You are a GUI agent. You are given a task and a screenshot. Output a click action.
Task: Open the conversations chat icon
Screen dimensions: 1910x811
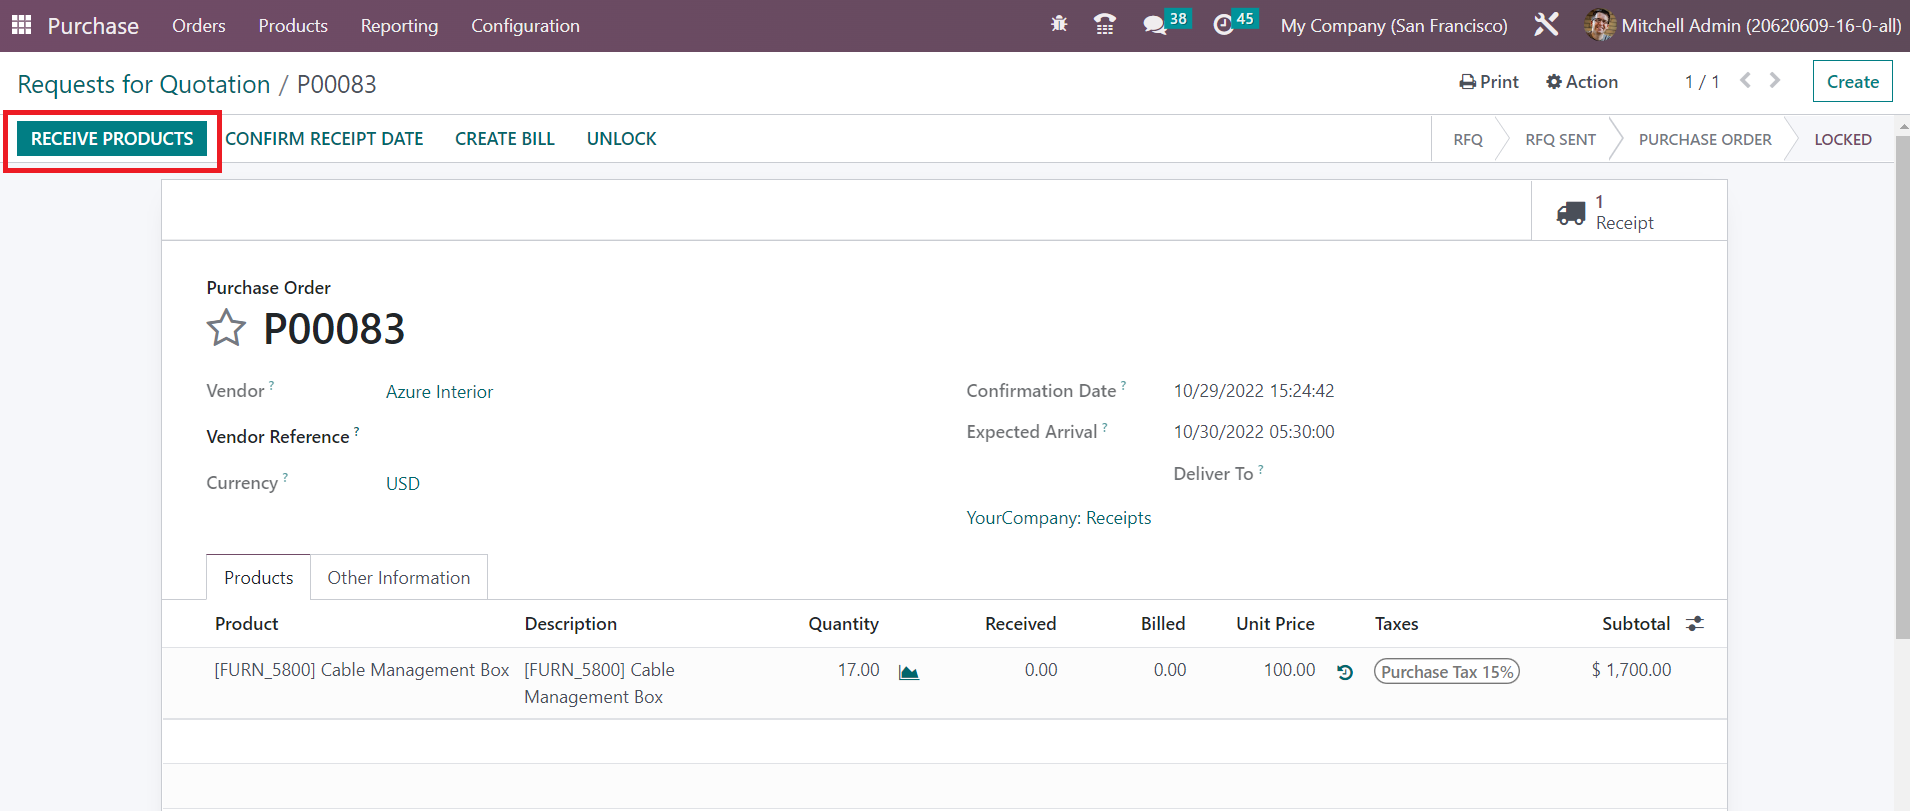coord(1155,25)
